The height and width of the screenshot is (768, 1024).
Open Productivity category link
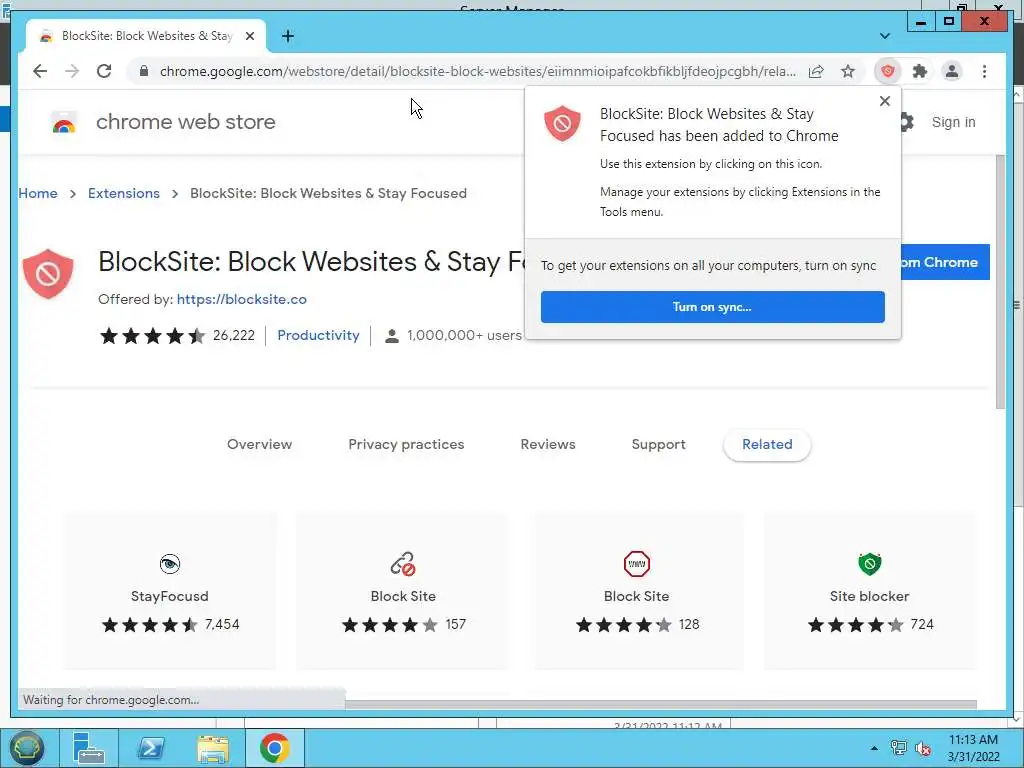(x=319, y=335)
